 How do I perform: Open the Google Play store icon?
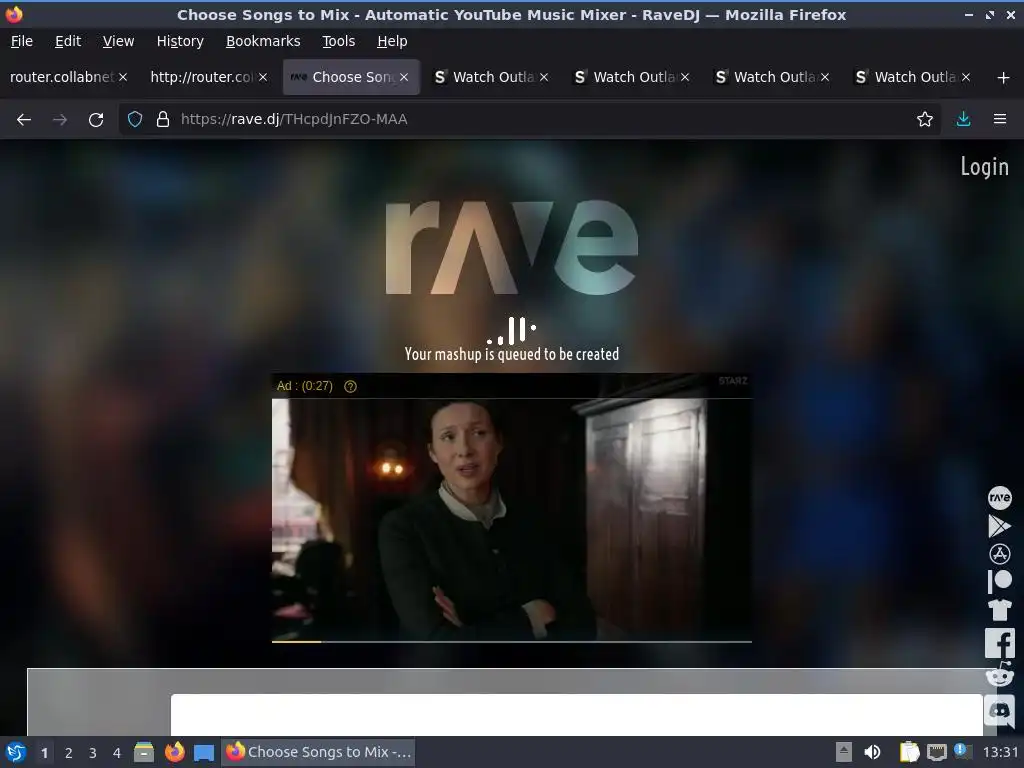tap(999, 526)
